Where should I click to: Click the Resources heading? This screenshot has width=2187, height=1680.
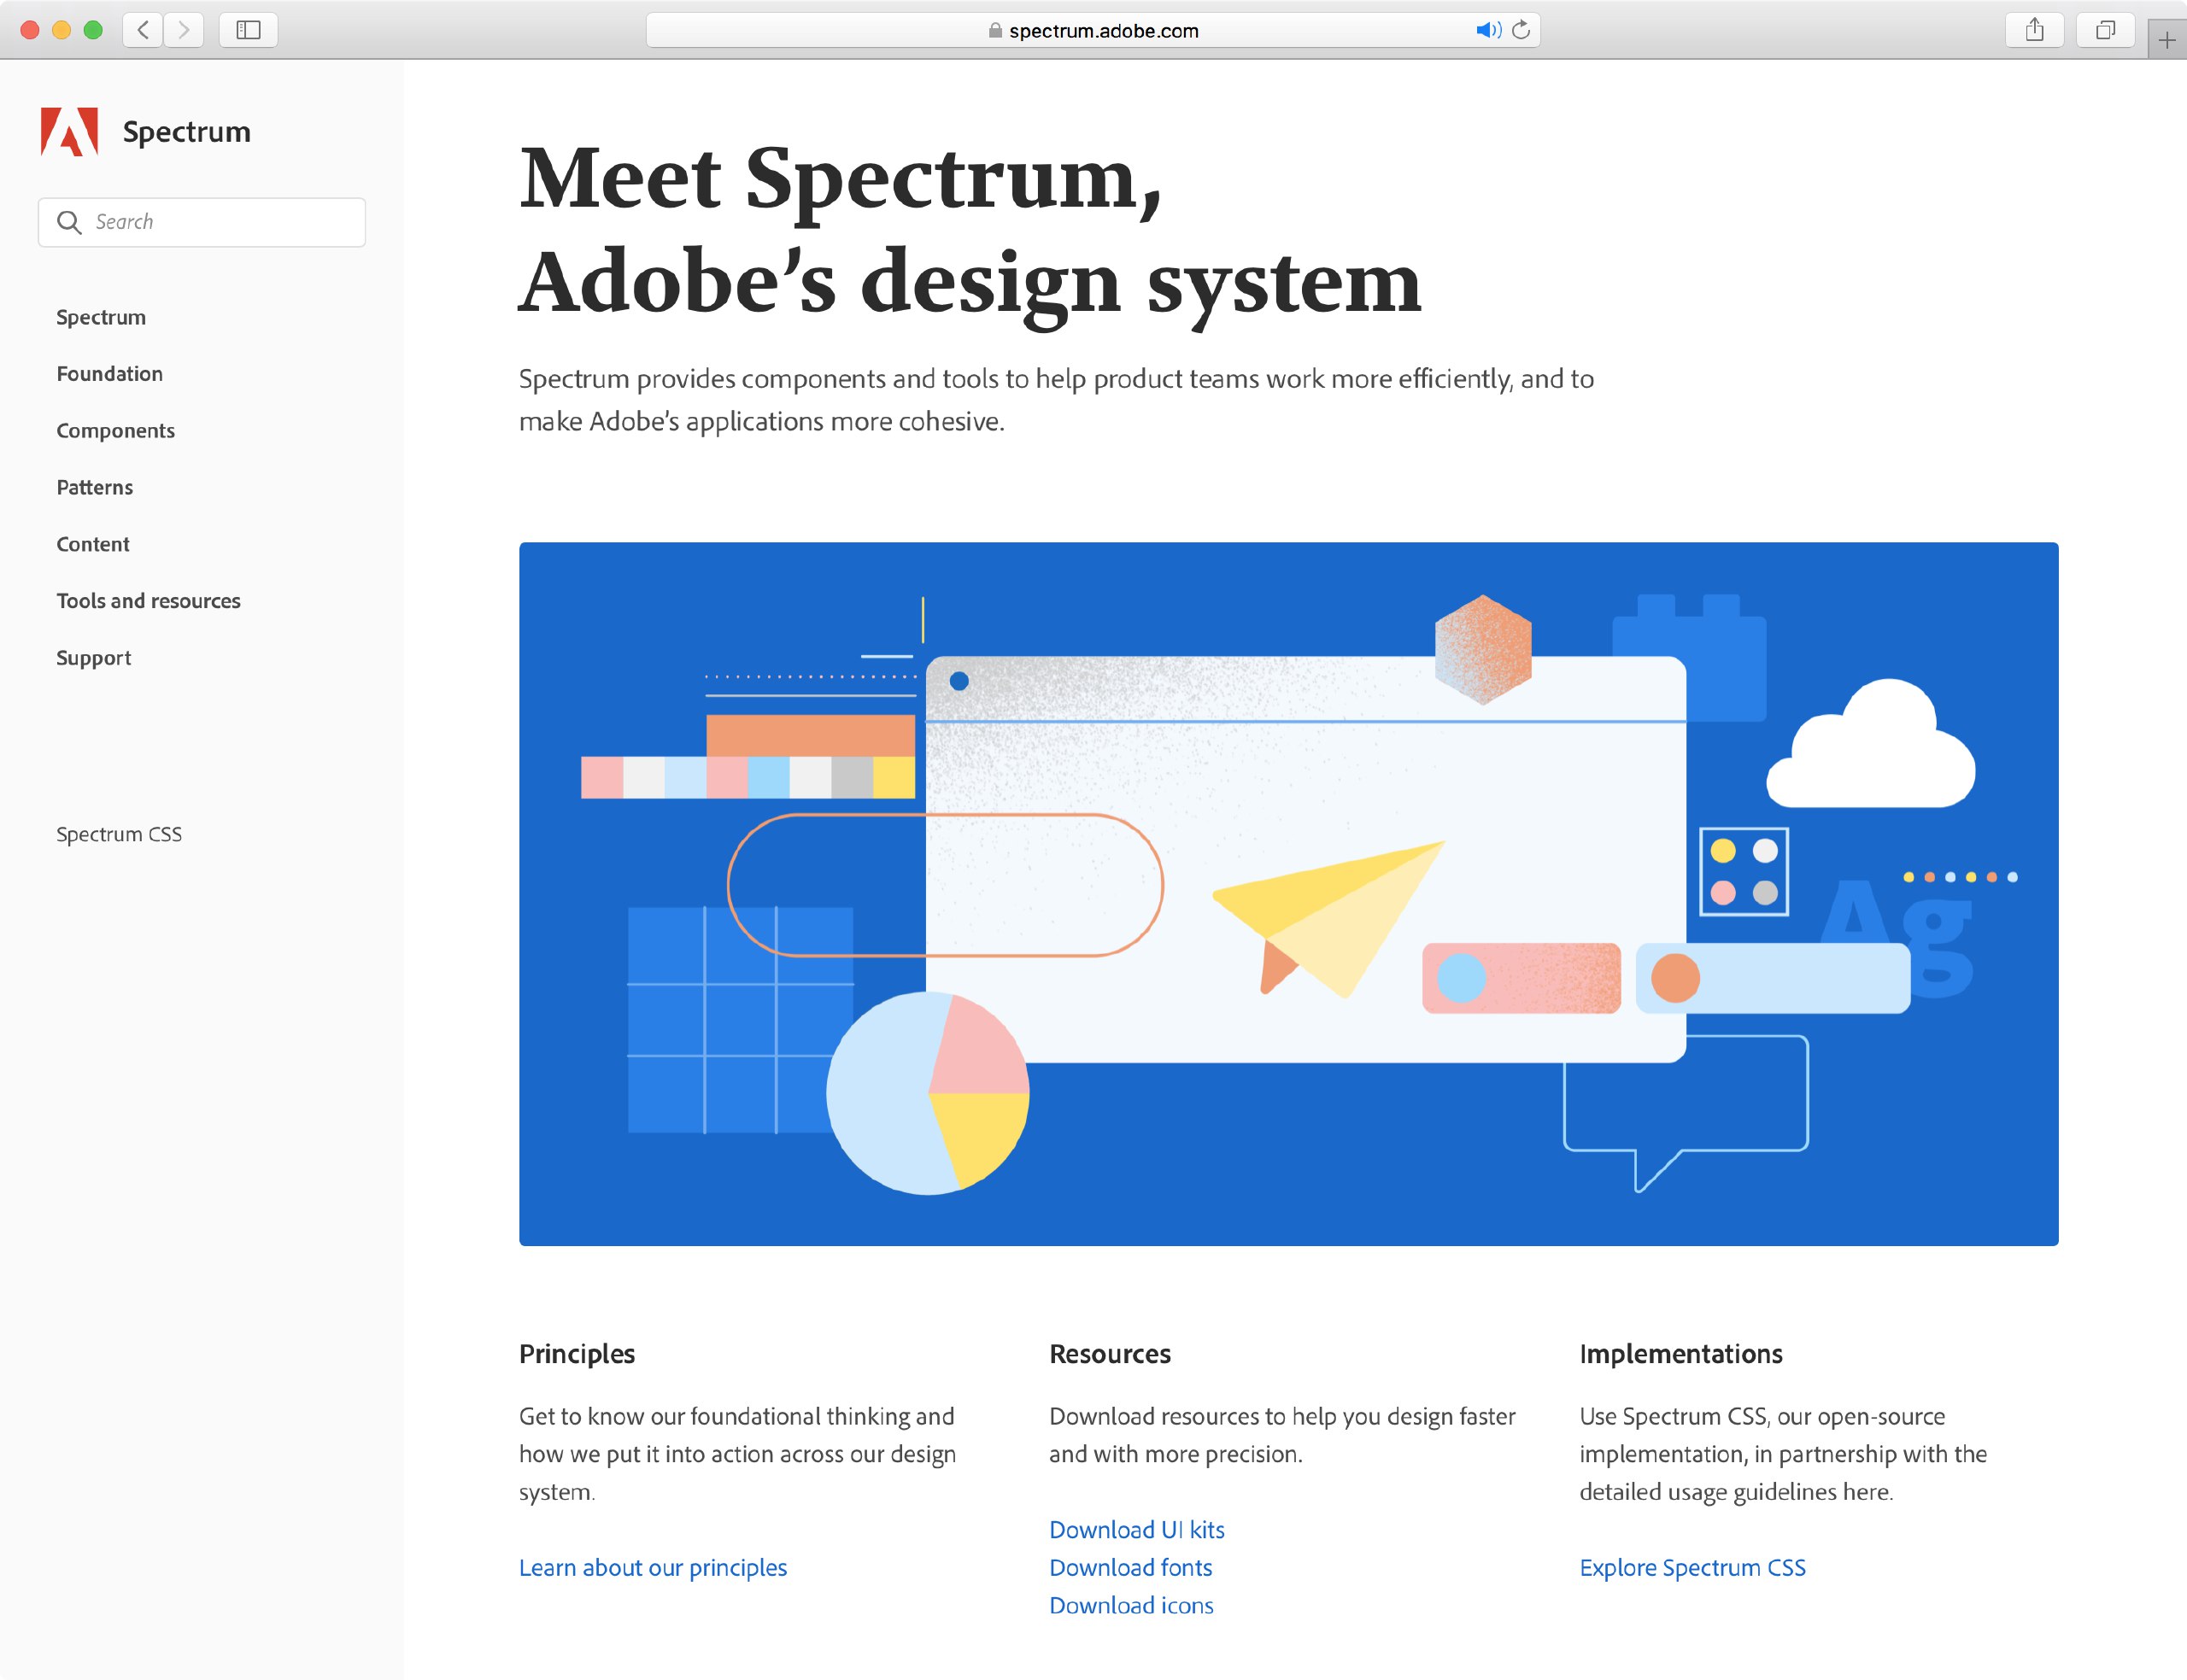pos(1110,1354)
